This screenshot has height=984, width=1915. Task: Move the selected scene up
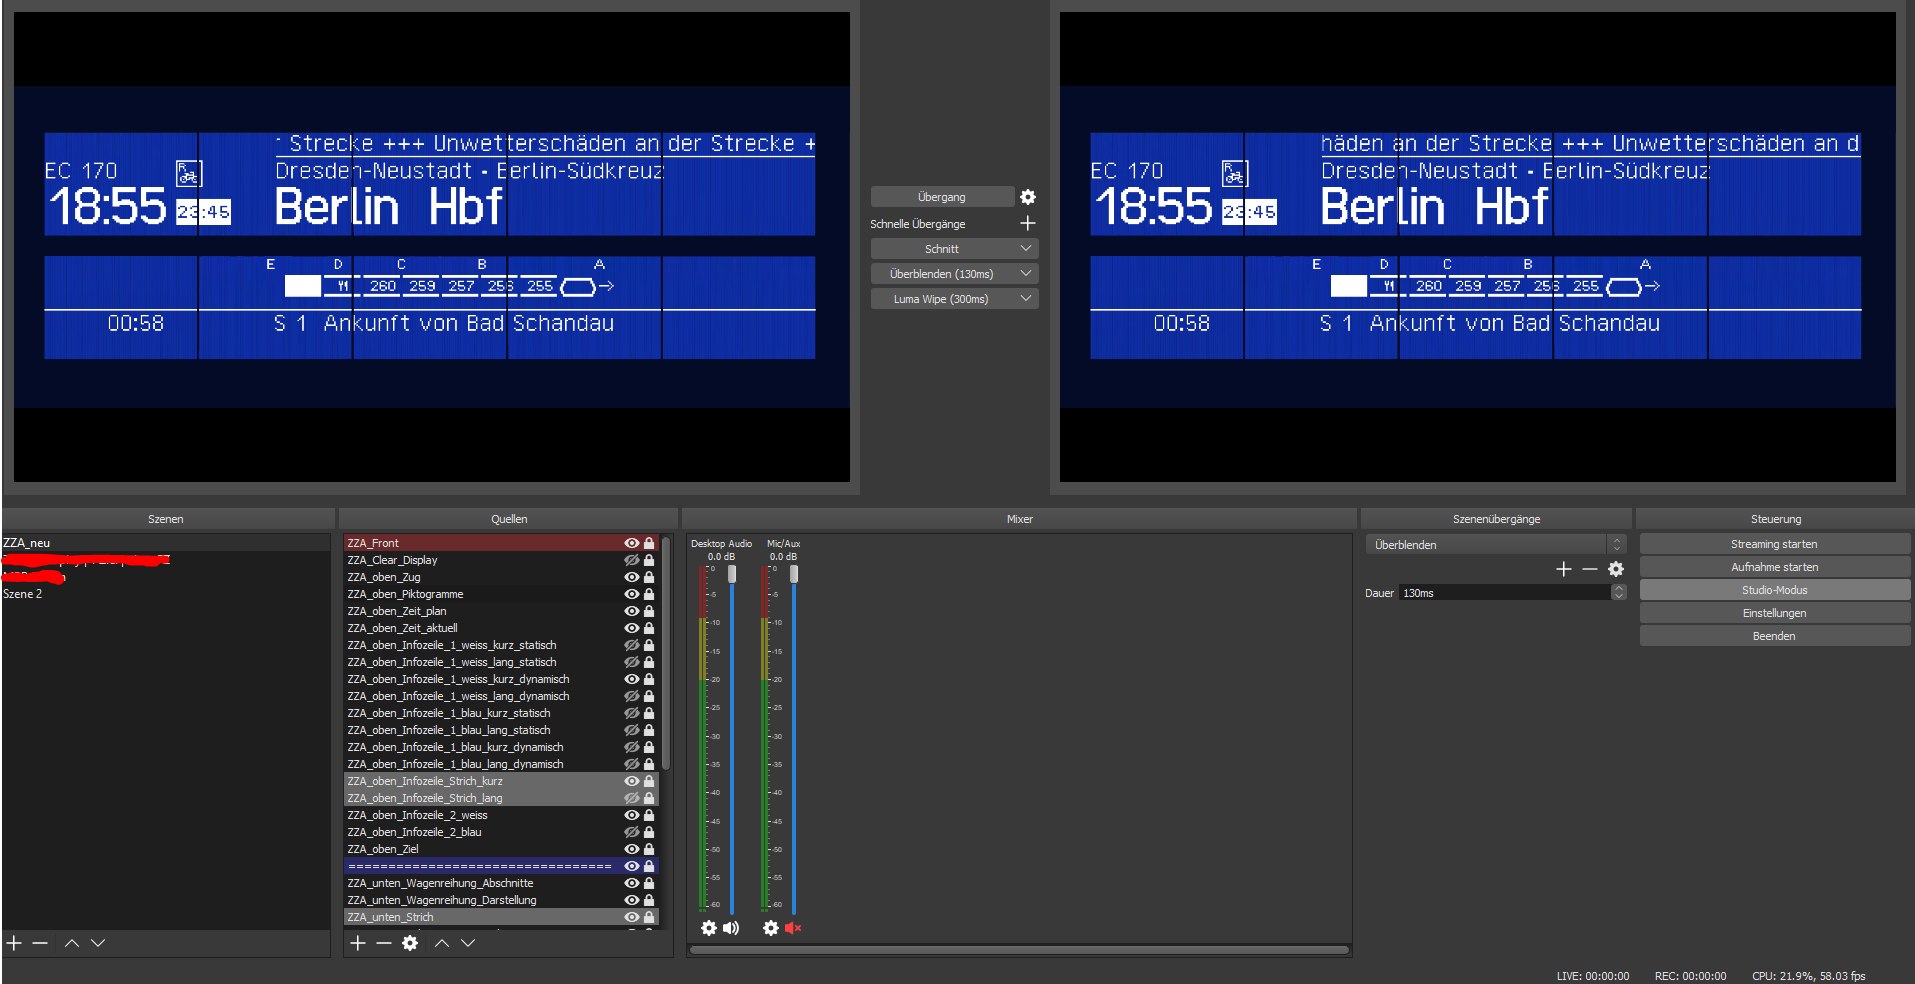72,943
